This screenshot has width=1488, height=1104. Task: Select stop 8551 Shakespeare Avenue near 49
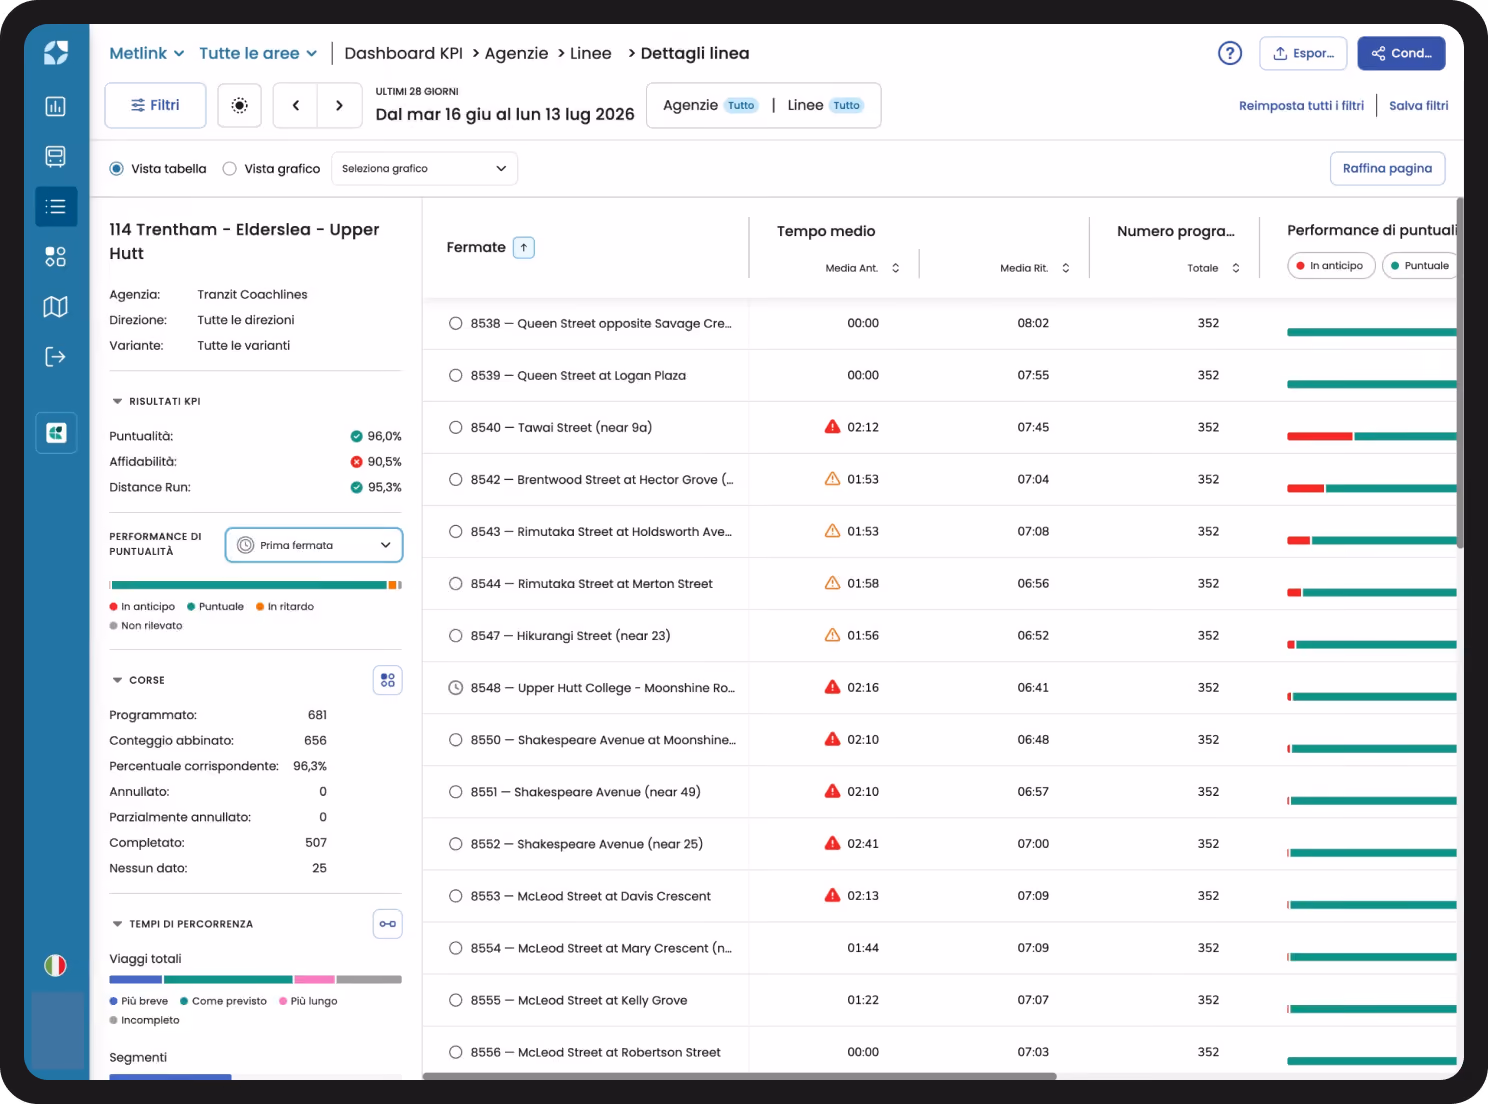tap(456, 792)
